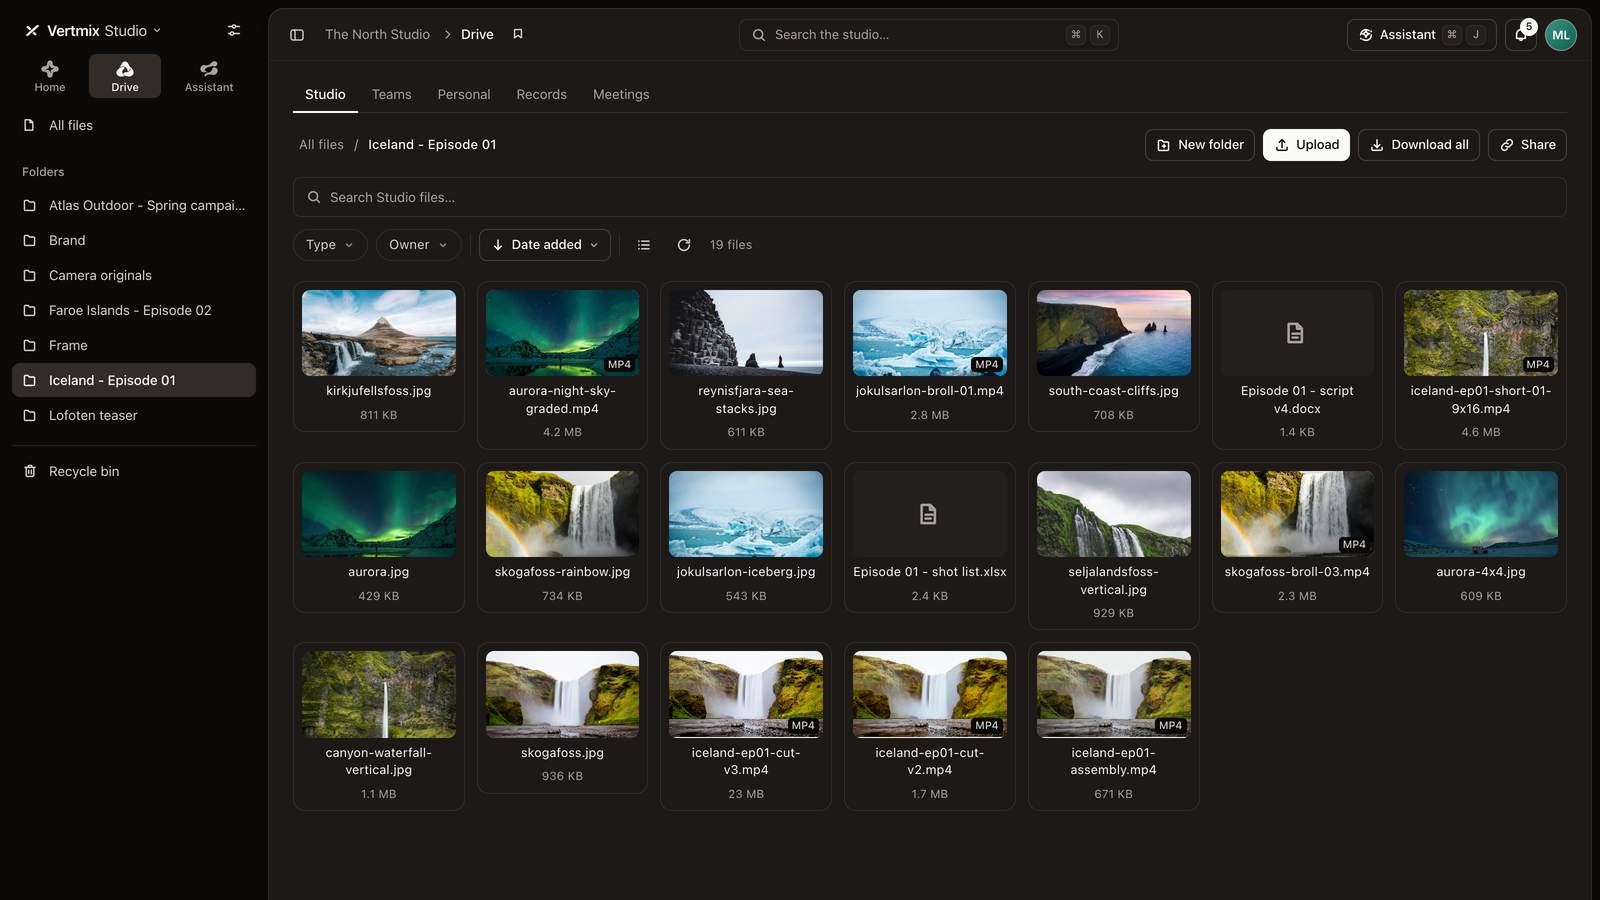Switch to the Teams tab
The image size is (1600, 900).
click(x=391, y=94)
